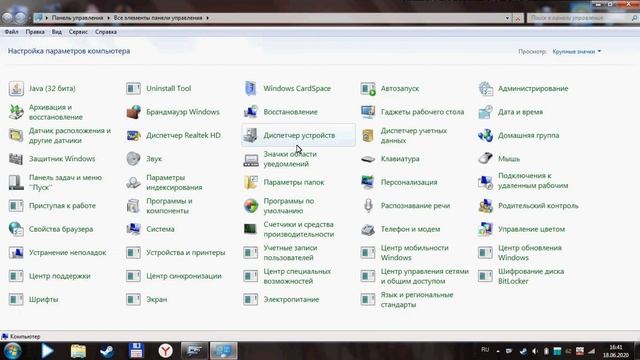
Task: Open the Свойства браузера globe icon
Action: [16, 229]
